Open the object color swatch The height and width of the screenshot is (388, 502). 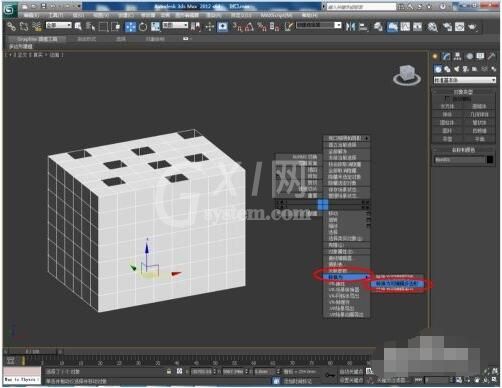click(x=490, y=160)
